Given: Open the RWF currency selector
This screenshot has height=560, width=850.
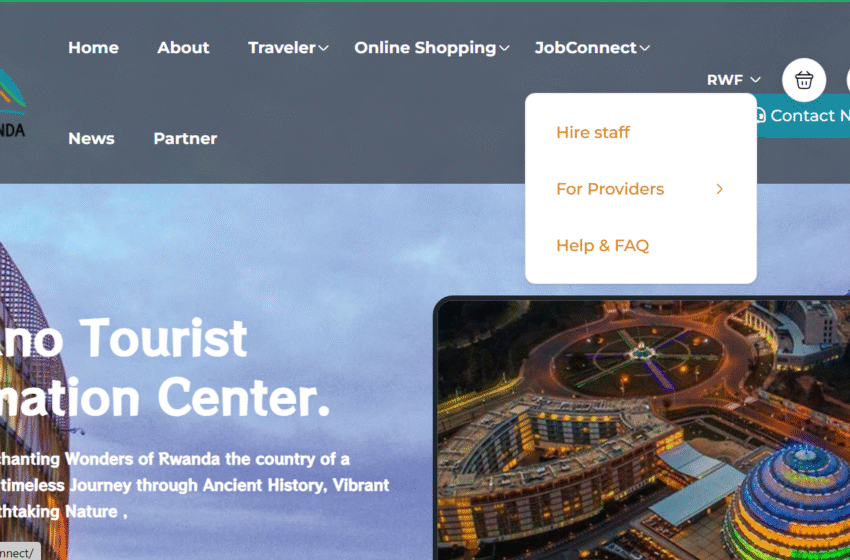Looking at the screenshot, I should (733, 80).
